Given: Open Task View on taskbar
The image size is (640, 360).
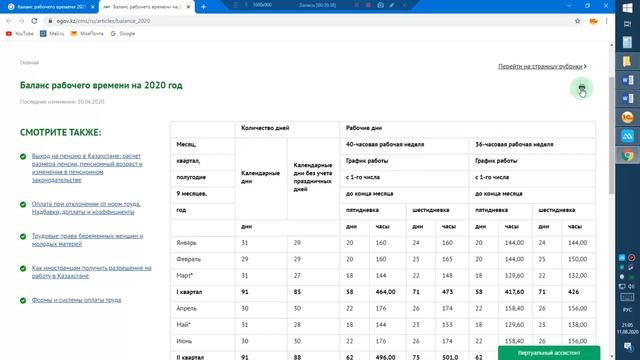Looking at the screenshot, I should point(627,24).
